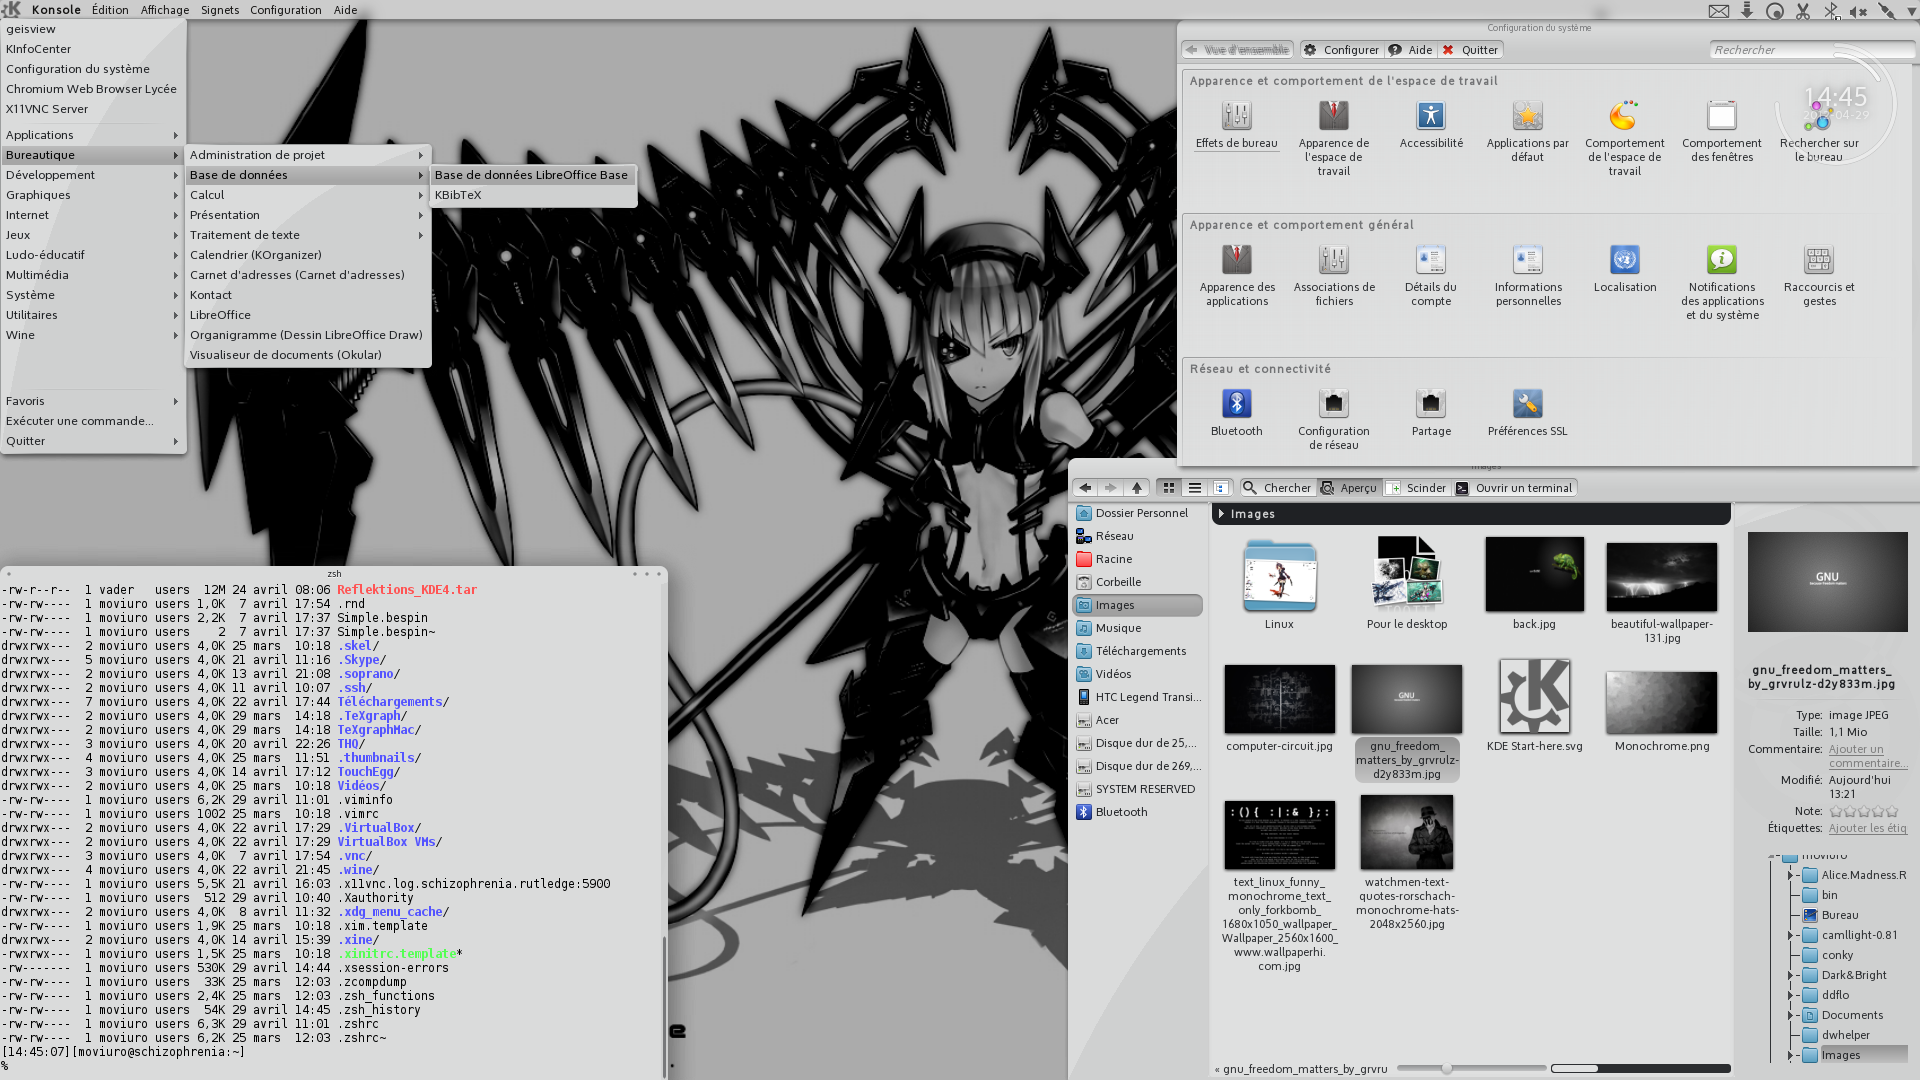Set rating to first star
Viewport: 1920px width, 1080px height.
pyautogui.click(x=1836, y=812)
